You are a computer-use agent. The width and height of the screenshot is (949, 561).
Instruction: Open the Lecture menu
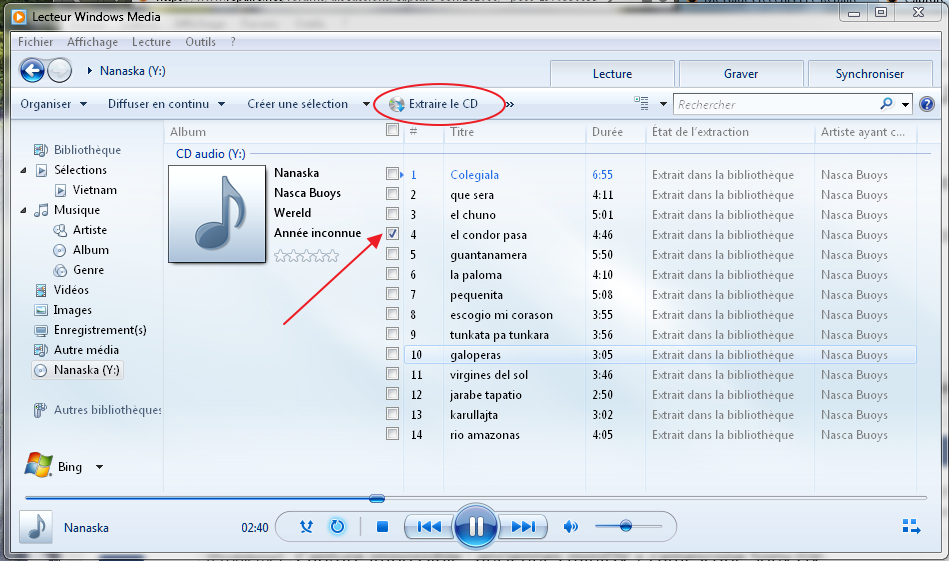pos(151,42)
